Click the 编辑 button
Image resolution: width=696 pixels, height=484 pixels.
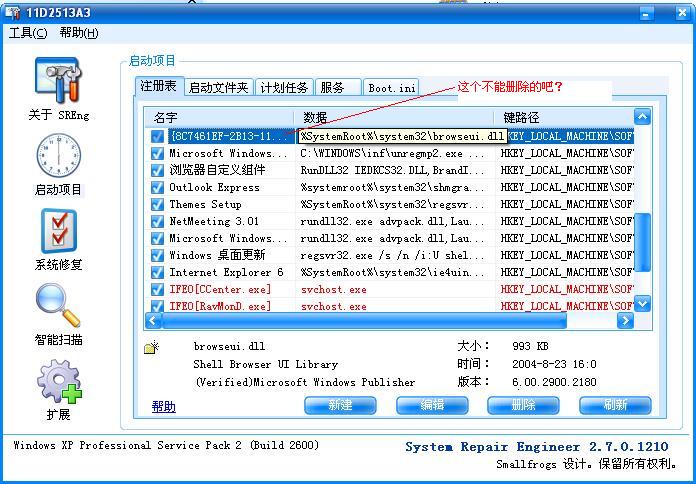[432, 405]
